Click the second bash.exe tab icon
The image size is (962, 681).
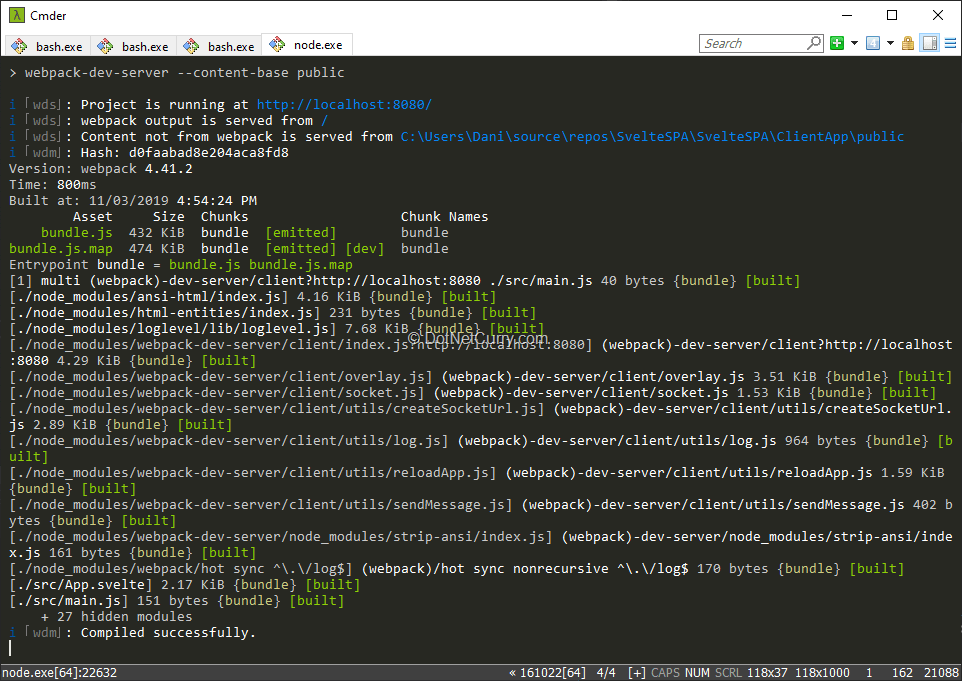tap(106, 46)
